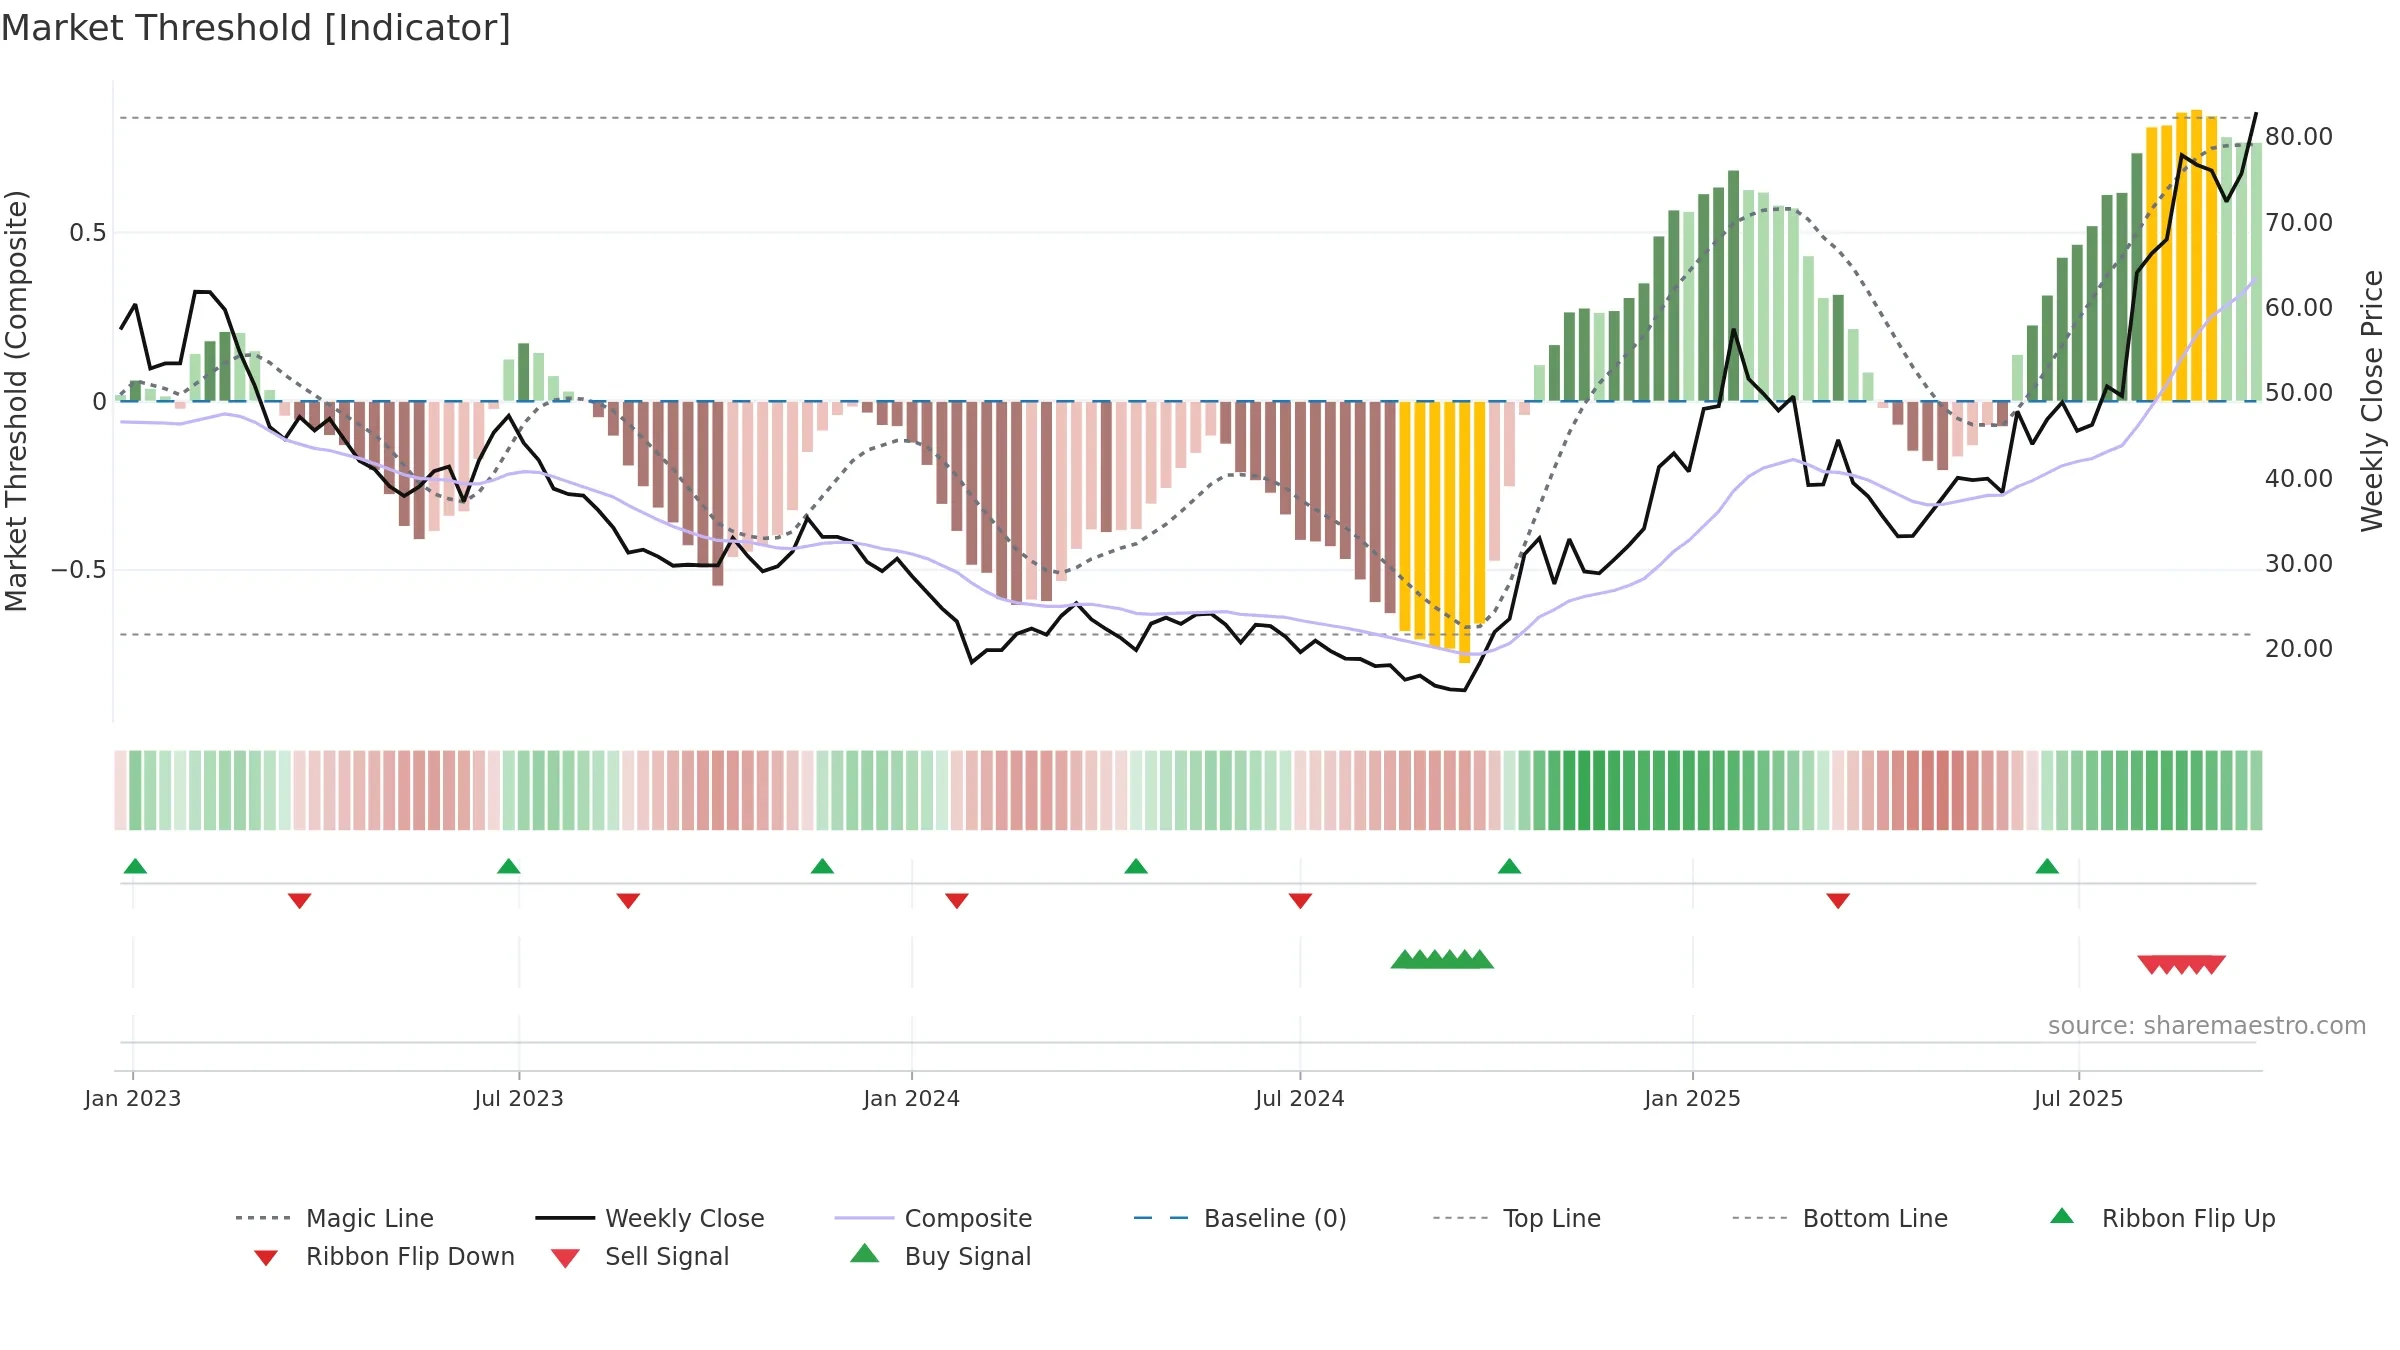This screenshot has width=2400, height=1350.
Task: Click the green Buy Signal triangle cluster in 2024
Action: tap(1442, 960)
